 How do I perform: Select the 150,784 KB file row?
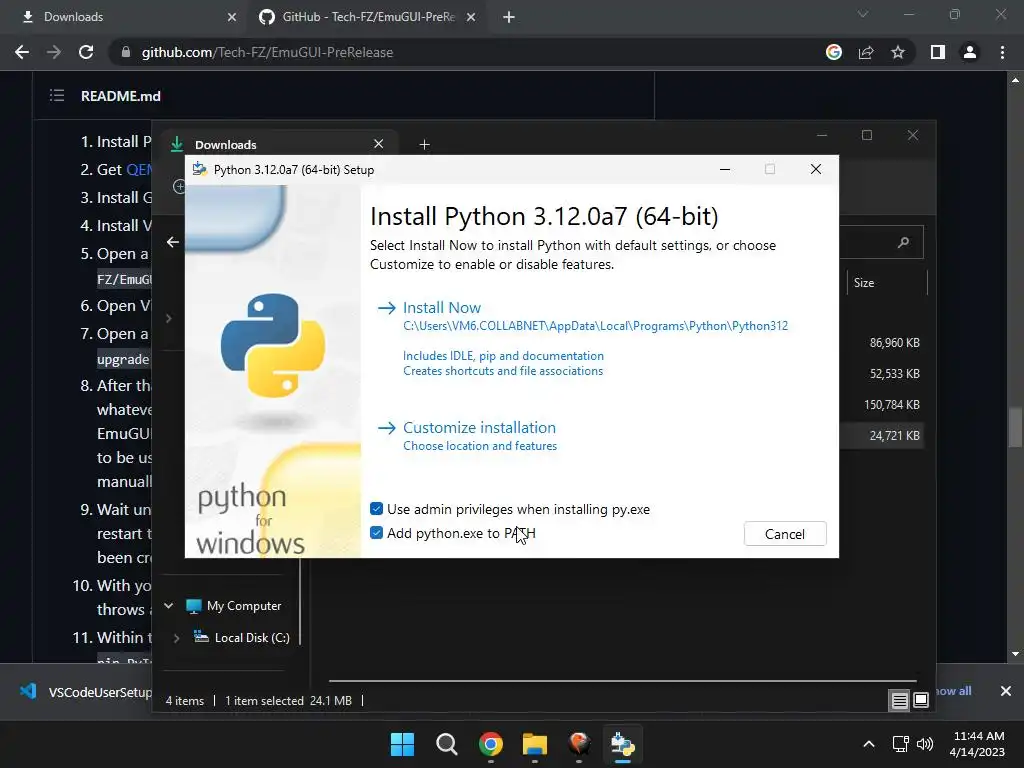(x=882, y=404)
